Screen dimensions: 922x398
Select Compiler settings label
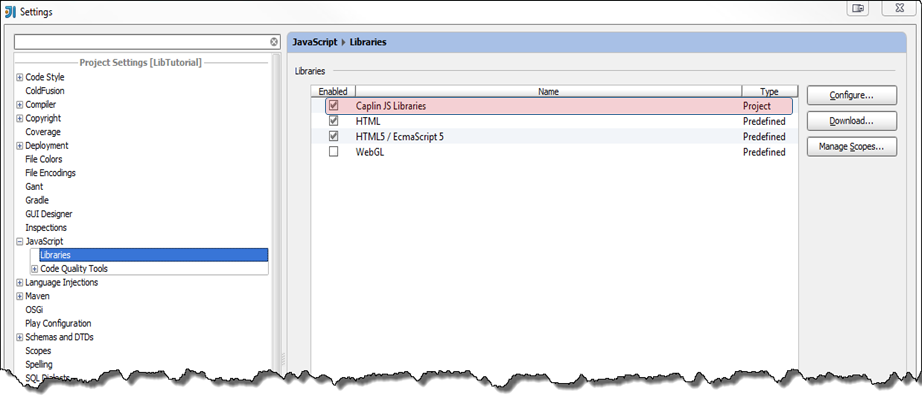[41, 105]
